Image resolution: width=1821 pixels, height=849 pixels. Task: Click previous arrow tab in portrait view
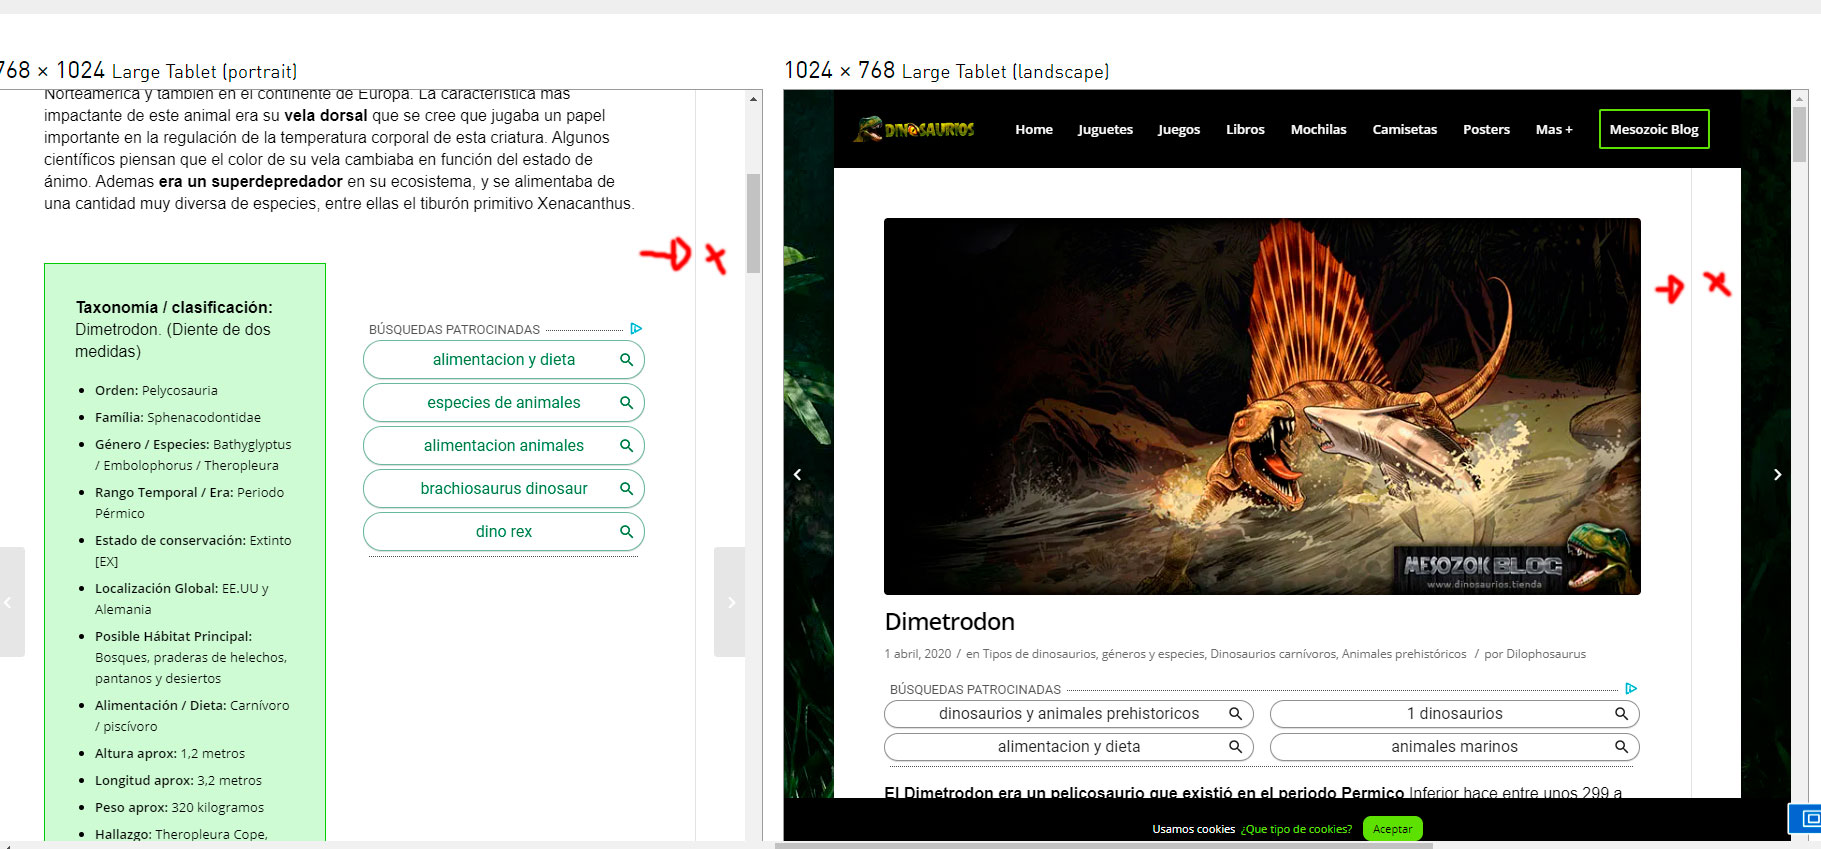tap(10, 602)
